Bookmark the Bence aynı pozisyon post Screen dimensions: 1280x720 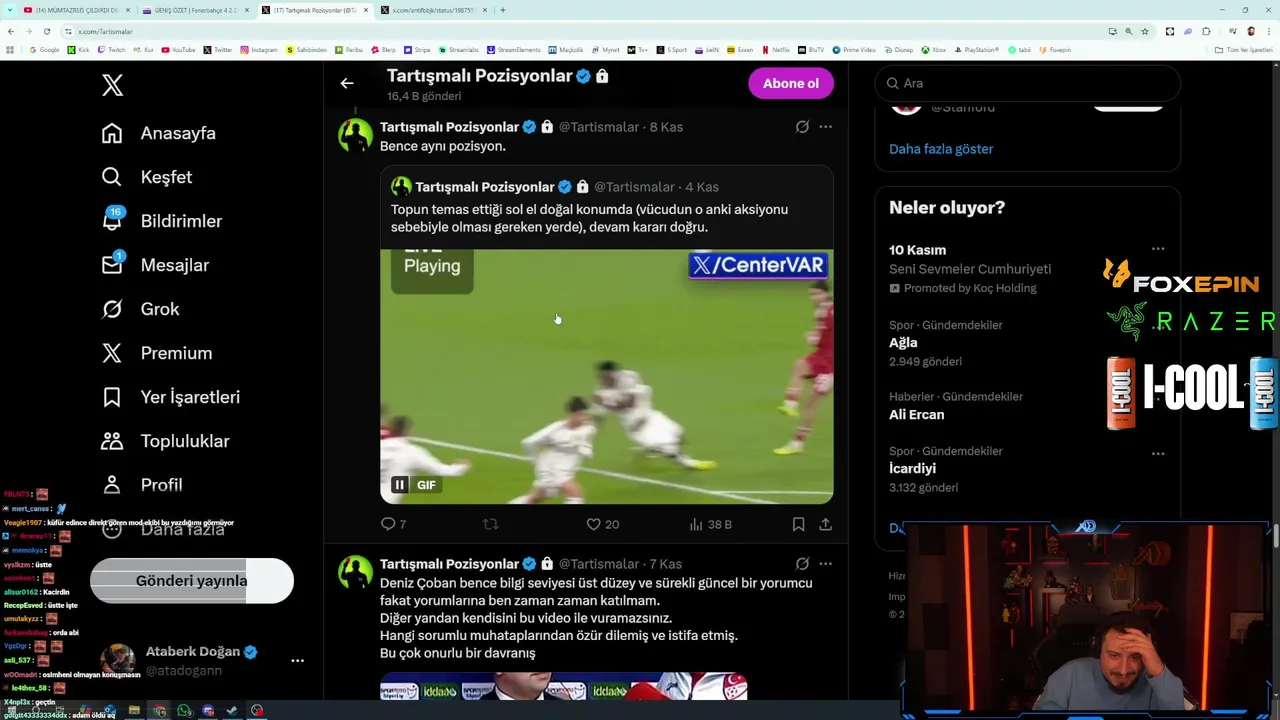click(x=798, y=524)
